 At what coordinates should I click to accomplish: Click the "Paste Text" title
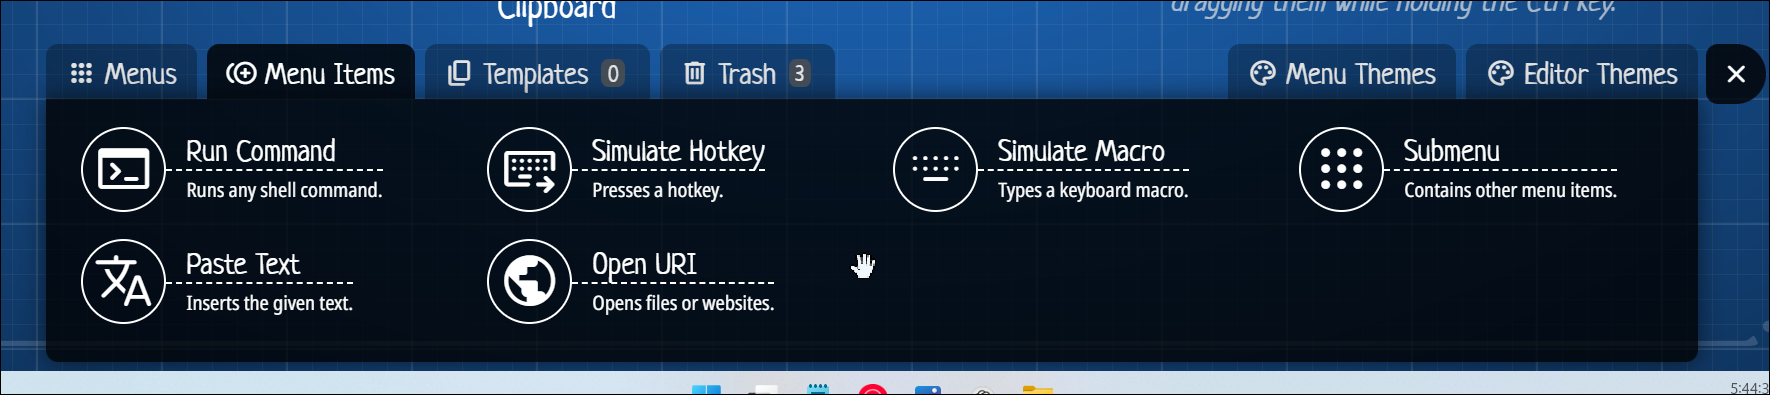tap(243, 264)
